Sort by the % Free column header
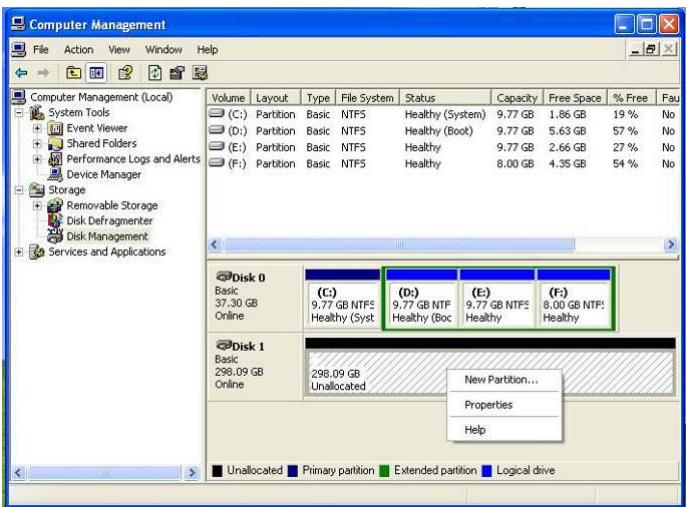 [x=631, y=98]
